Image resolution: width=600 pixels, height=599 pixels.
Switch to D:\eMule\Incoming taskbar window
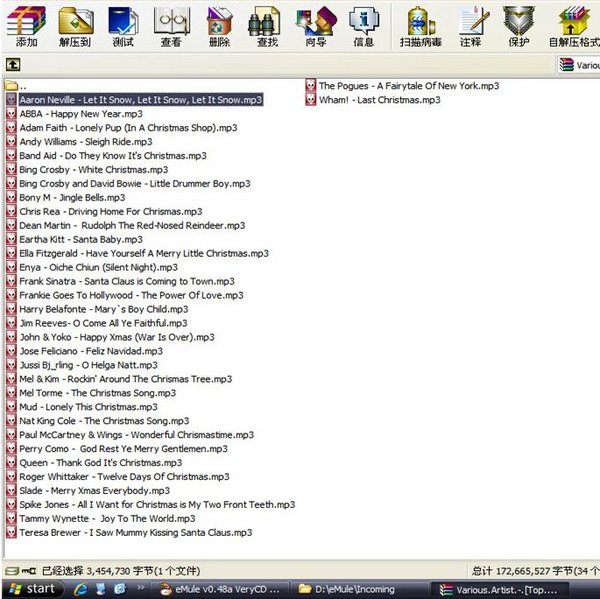358,589
